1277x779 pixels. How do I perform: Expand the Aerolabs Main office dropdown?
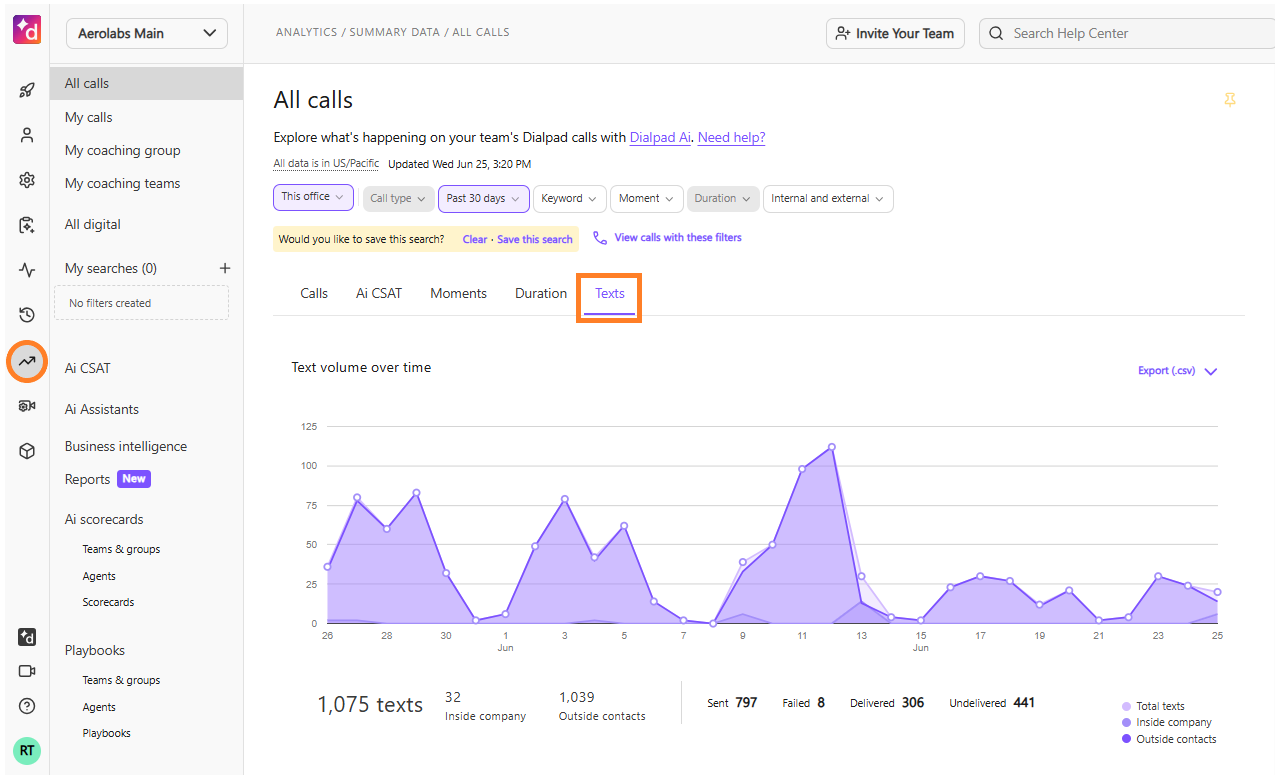pyautogui.click(x=147, y=33)
